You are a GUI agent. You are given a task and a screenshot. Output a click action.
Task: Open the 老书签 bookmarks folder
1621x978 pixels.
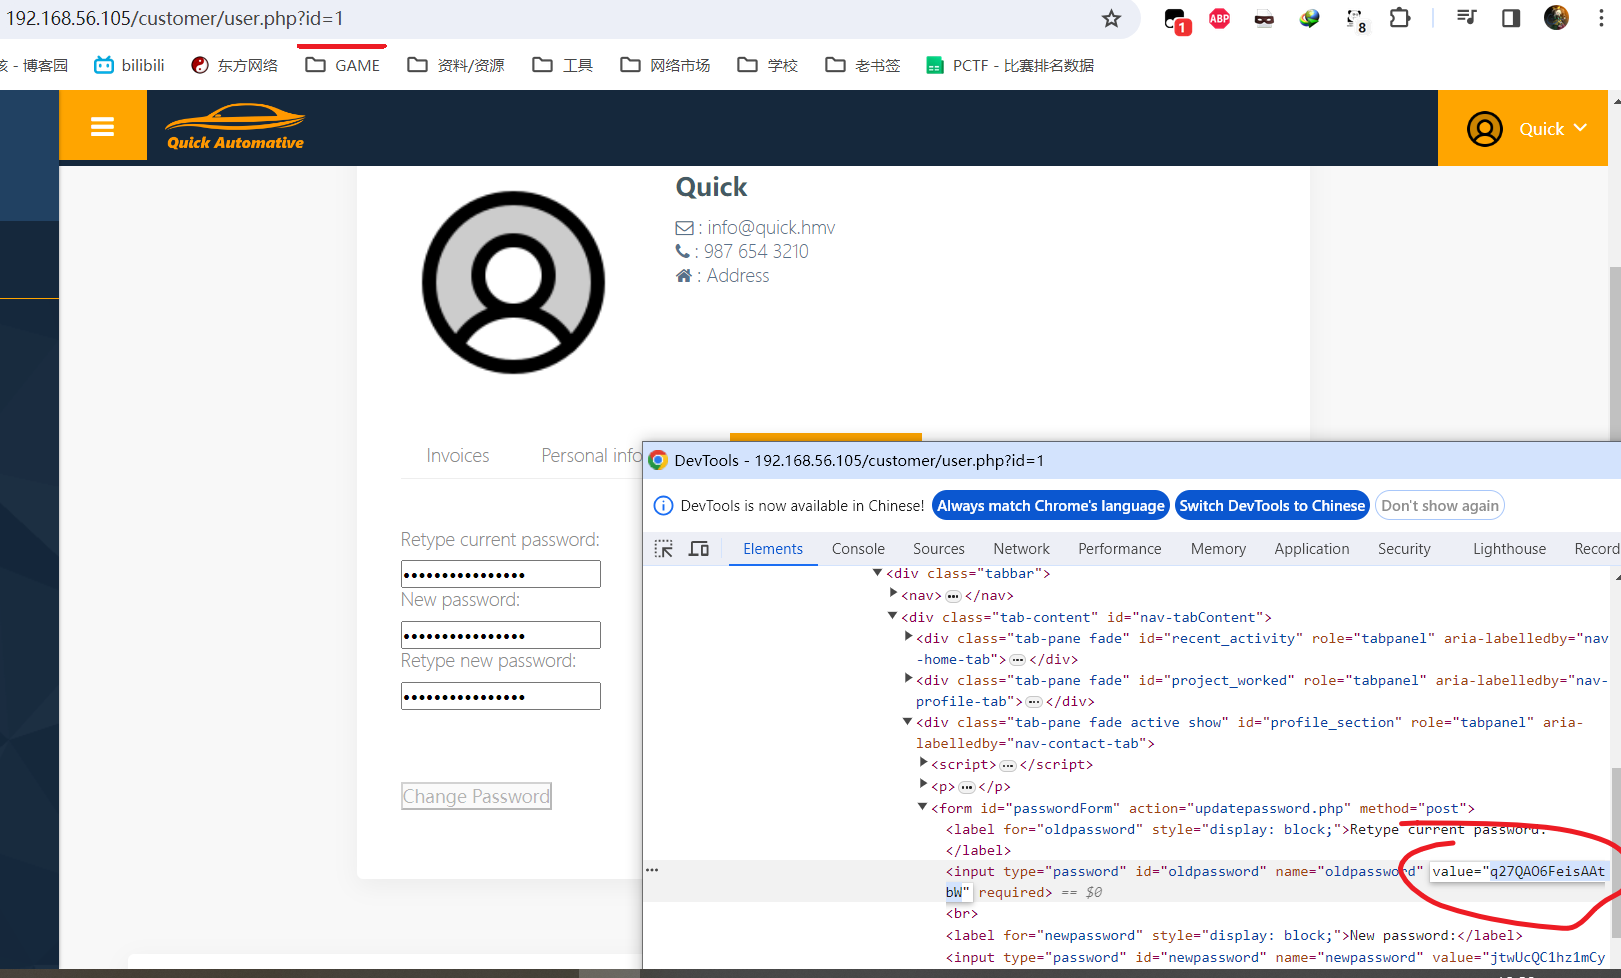tap(863, 65)
